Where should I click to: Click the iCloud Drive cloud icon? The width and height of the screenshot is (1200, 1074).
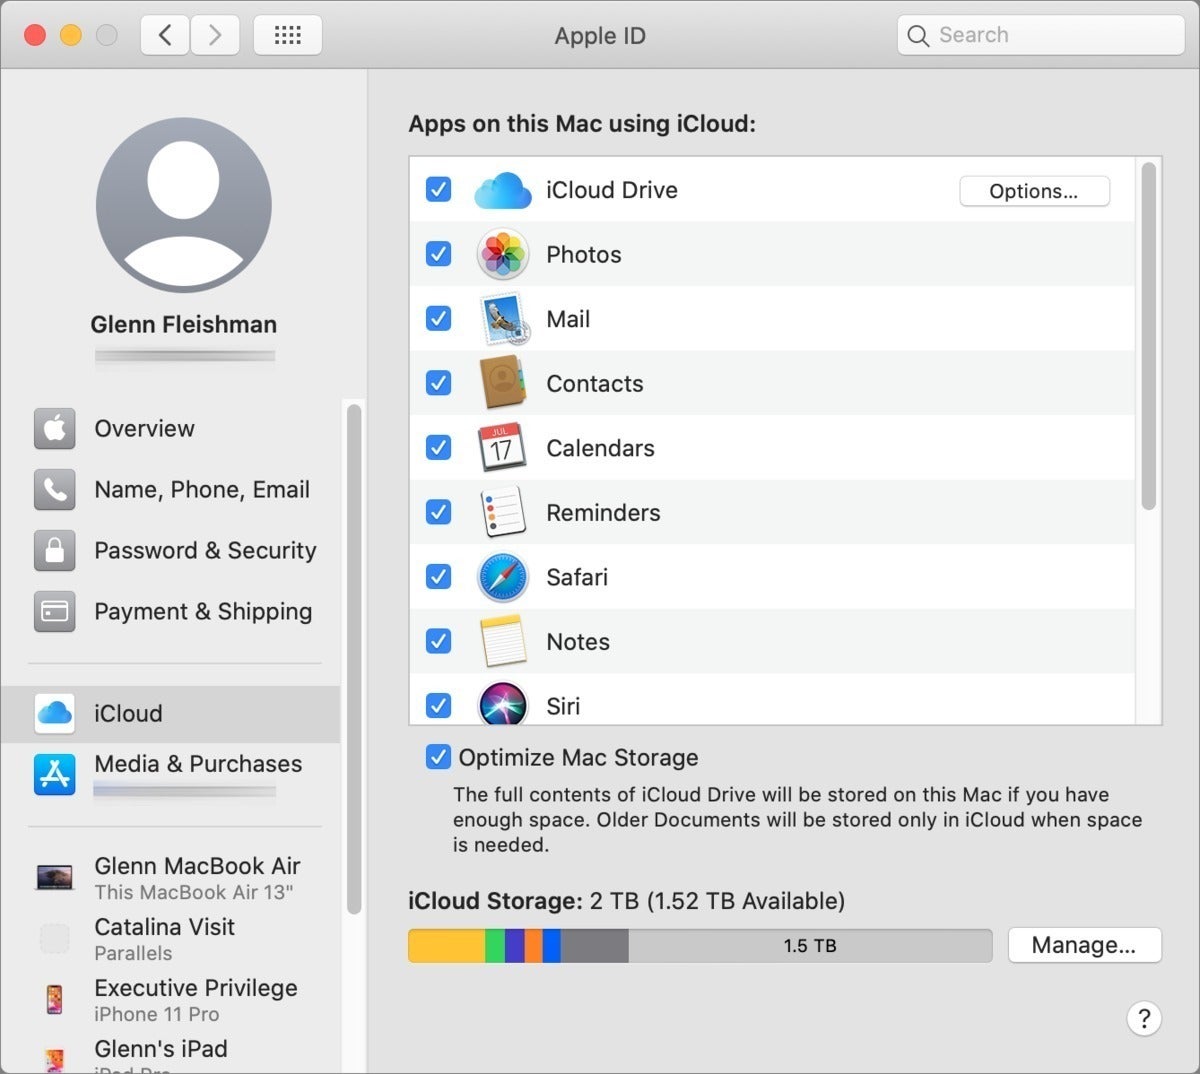502,190
